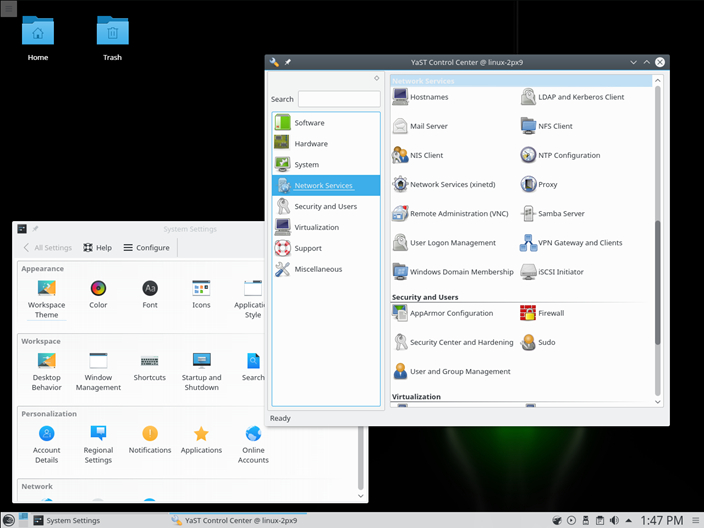Open Workspace Theme in System Settings

pyautogui.click(x=47, y=299)
